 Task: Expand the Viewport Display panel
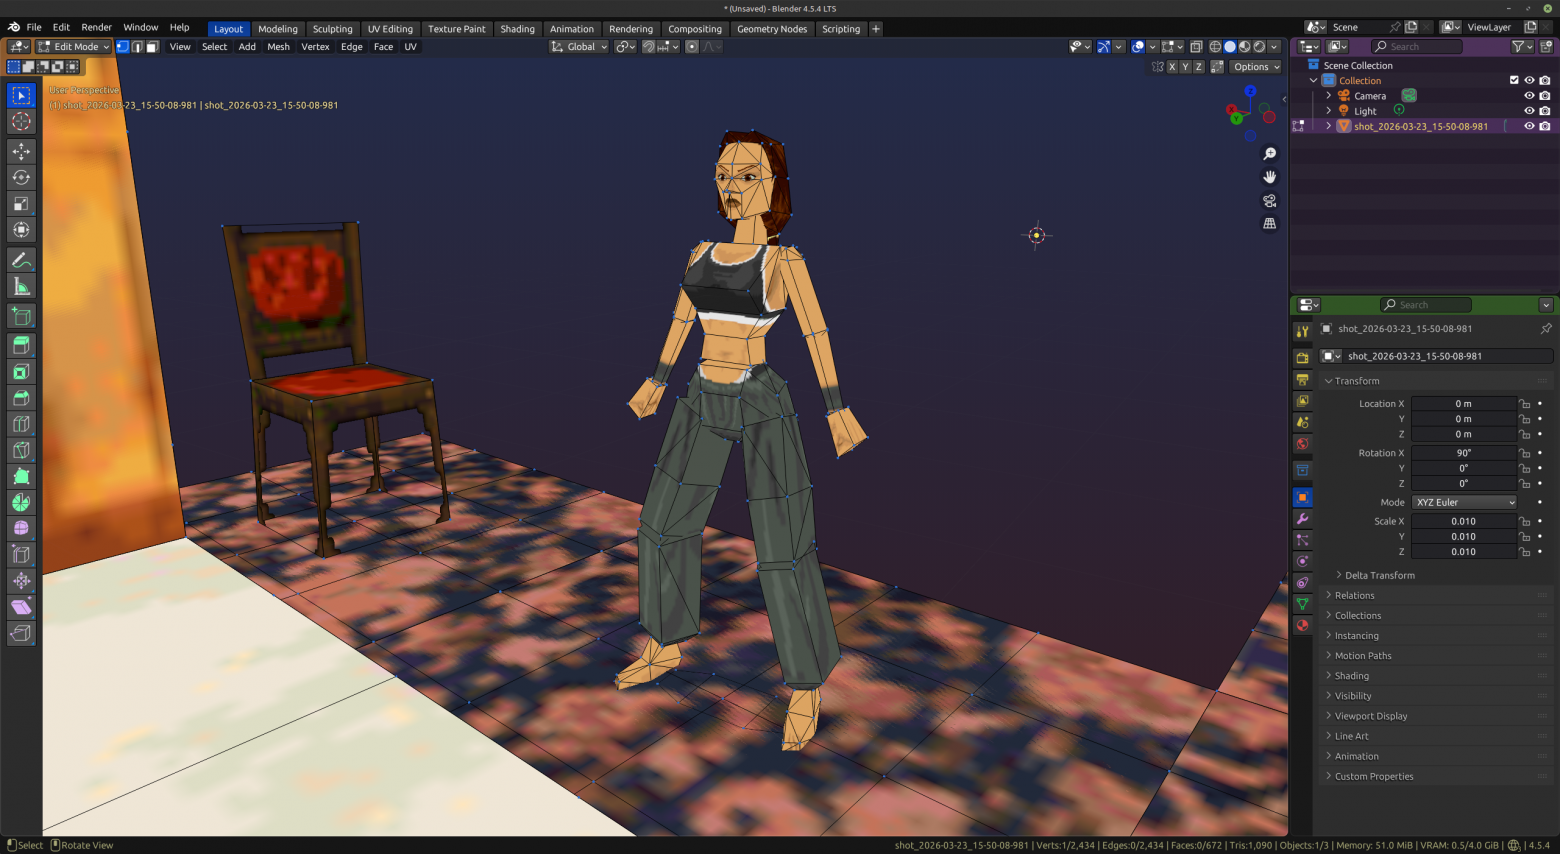[x=1370, y=716]
